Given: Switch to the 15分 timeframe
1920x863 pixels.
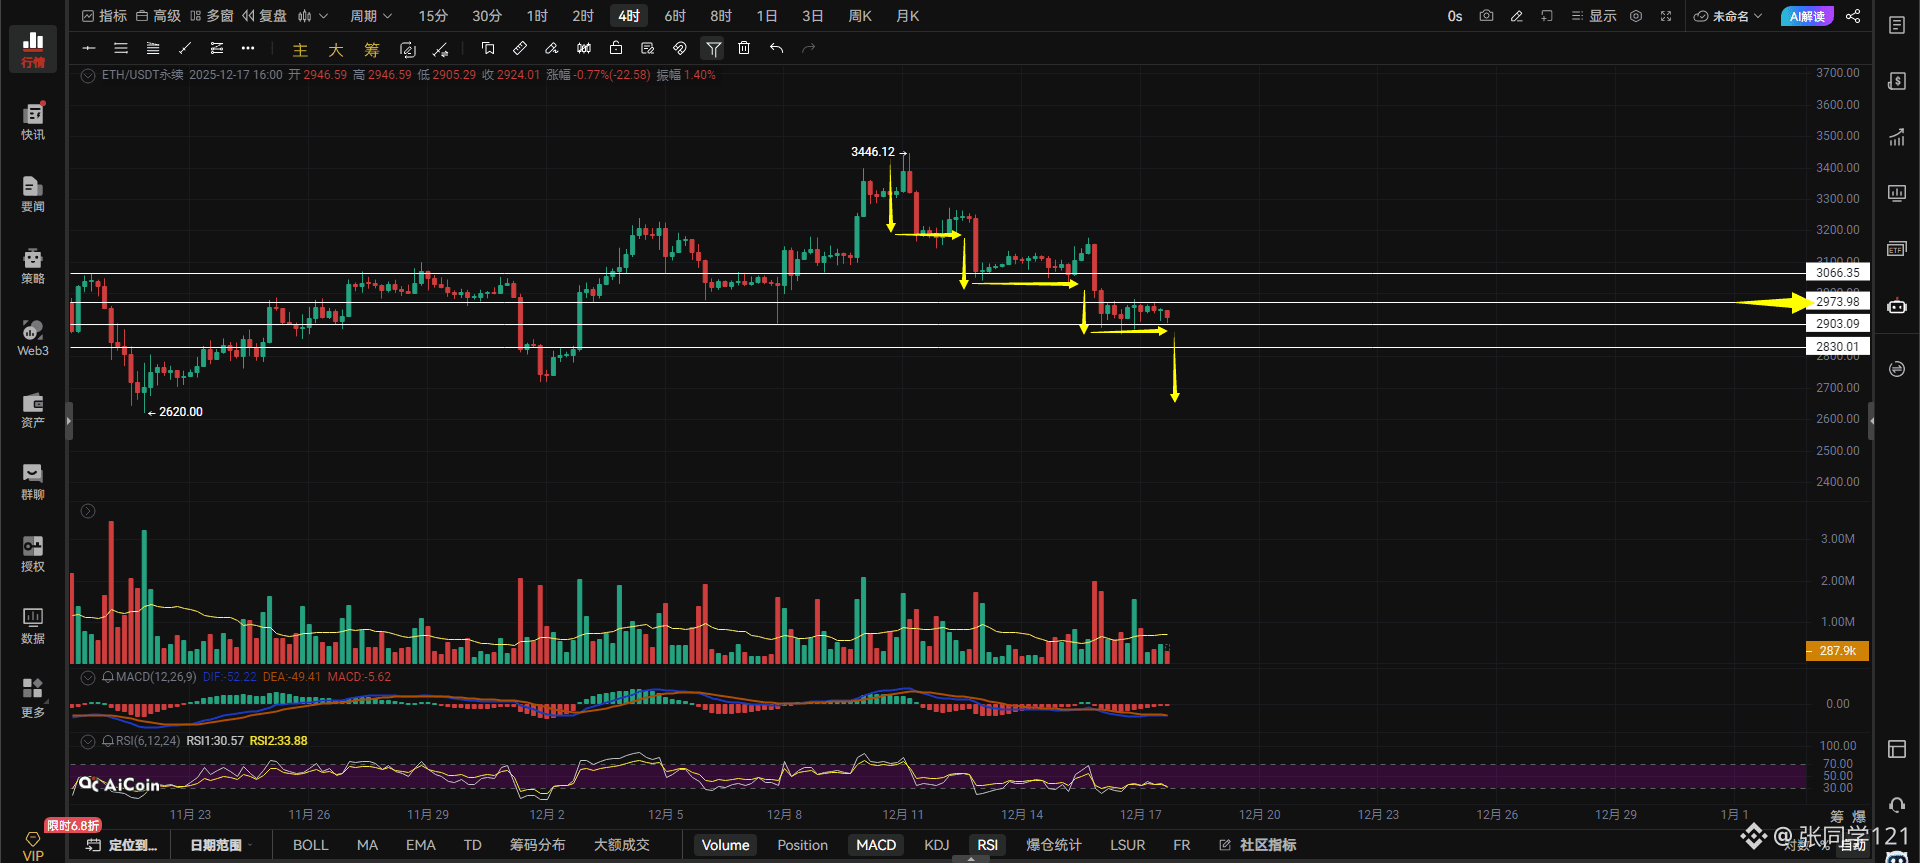Looking at the screenshot, I should (x=433, y=16).
